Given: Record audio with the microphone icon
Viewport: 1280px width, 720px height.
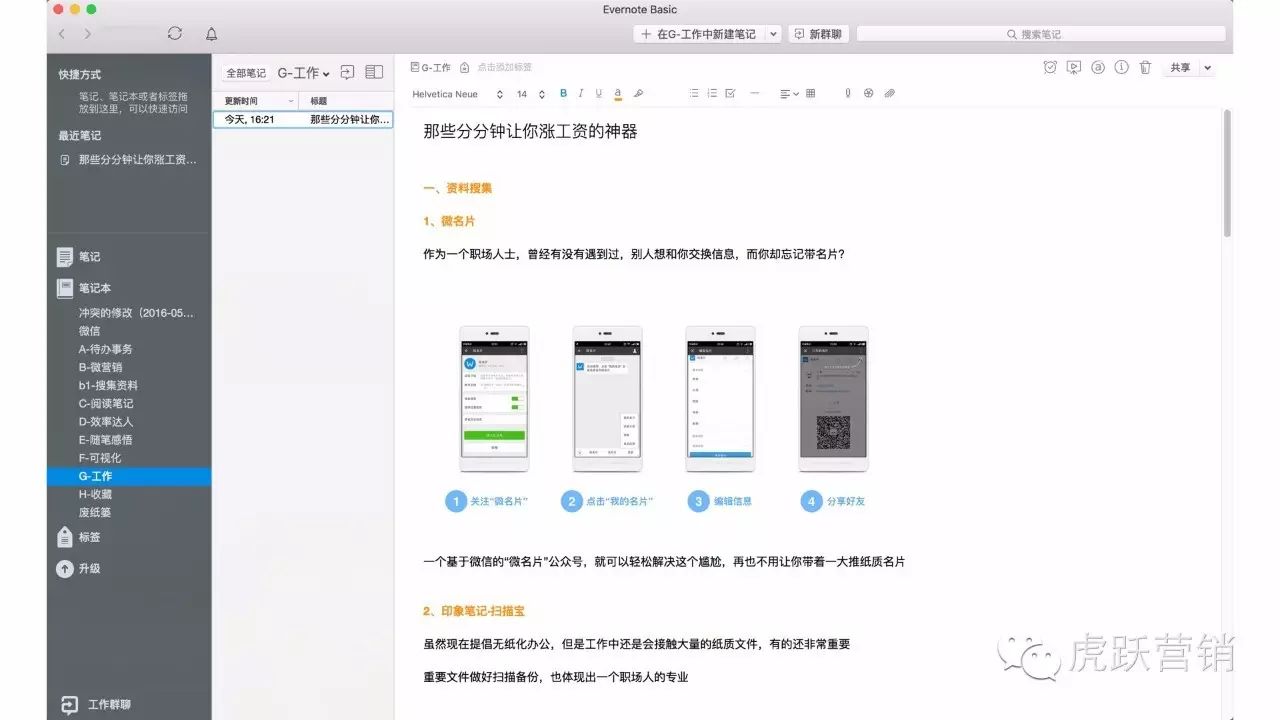Looking at the screenshot, I should [x=848, y=94].
